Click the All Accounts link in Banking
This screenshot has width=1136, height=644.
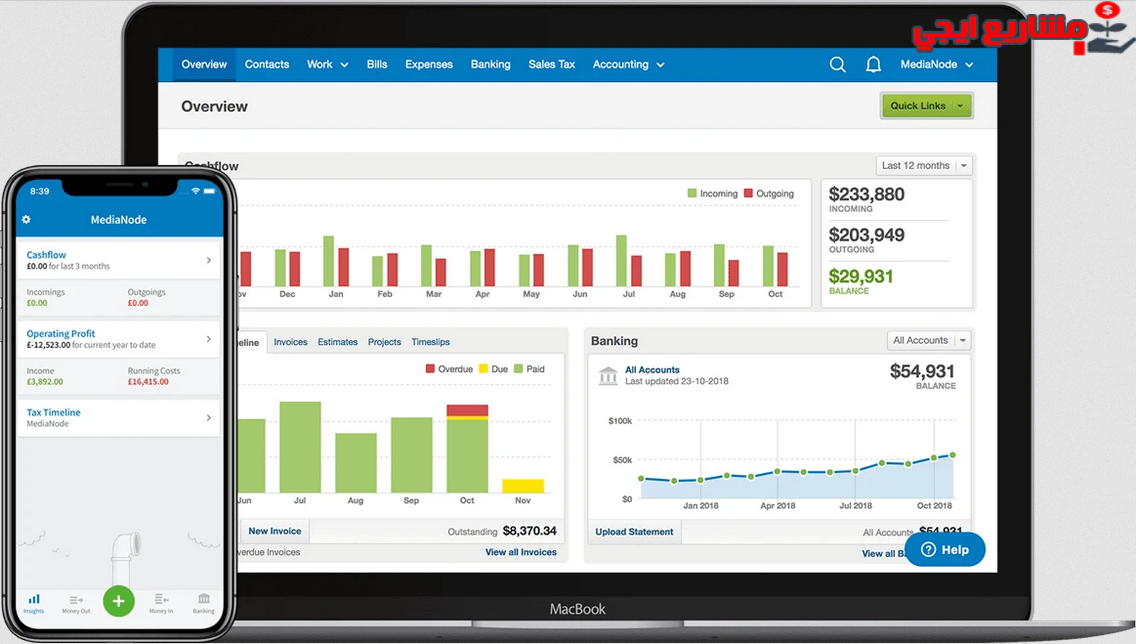pos(652,369)
